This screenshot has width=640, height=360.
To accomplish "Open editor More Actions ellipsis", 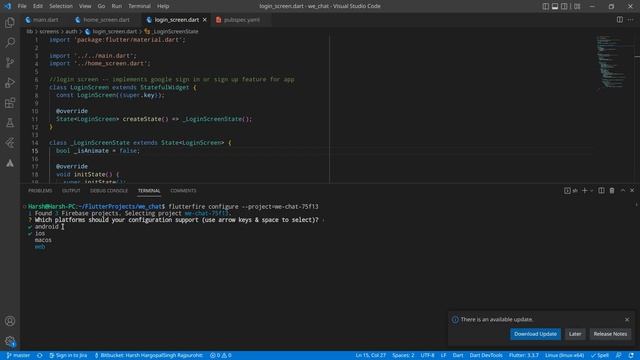I will coord(631,20).
